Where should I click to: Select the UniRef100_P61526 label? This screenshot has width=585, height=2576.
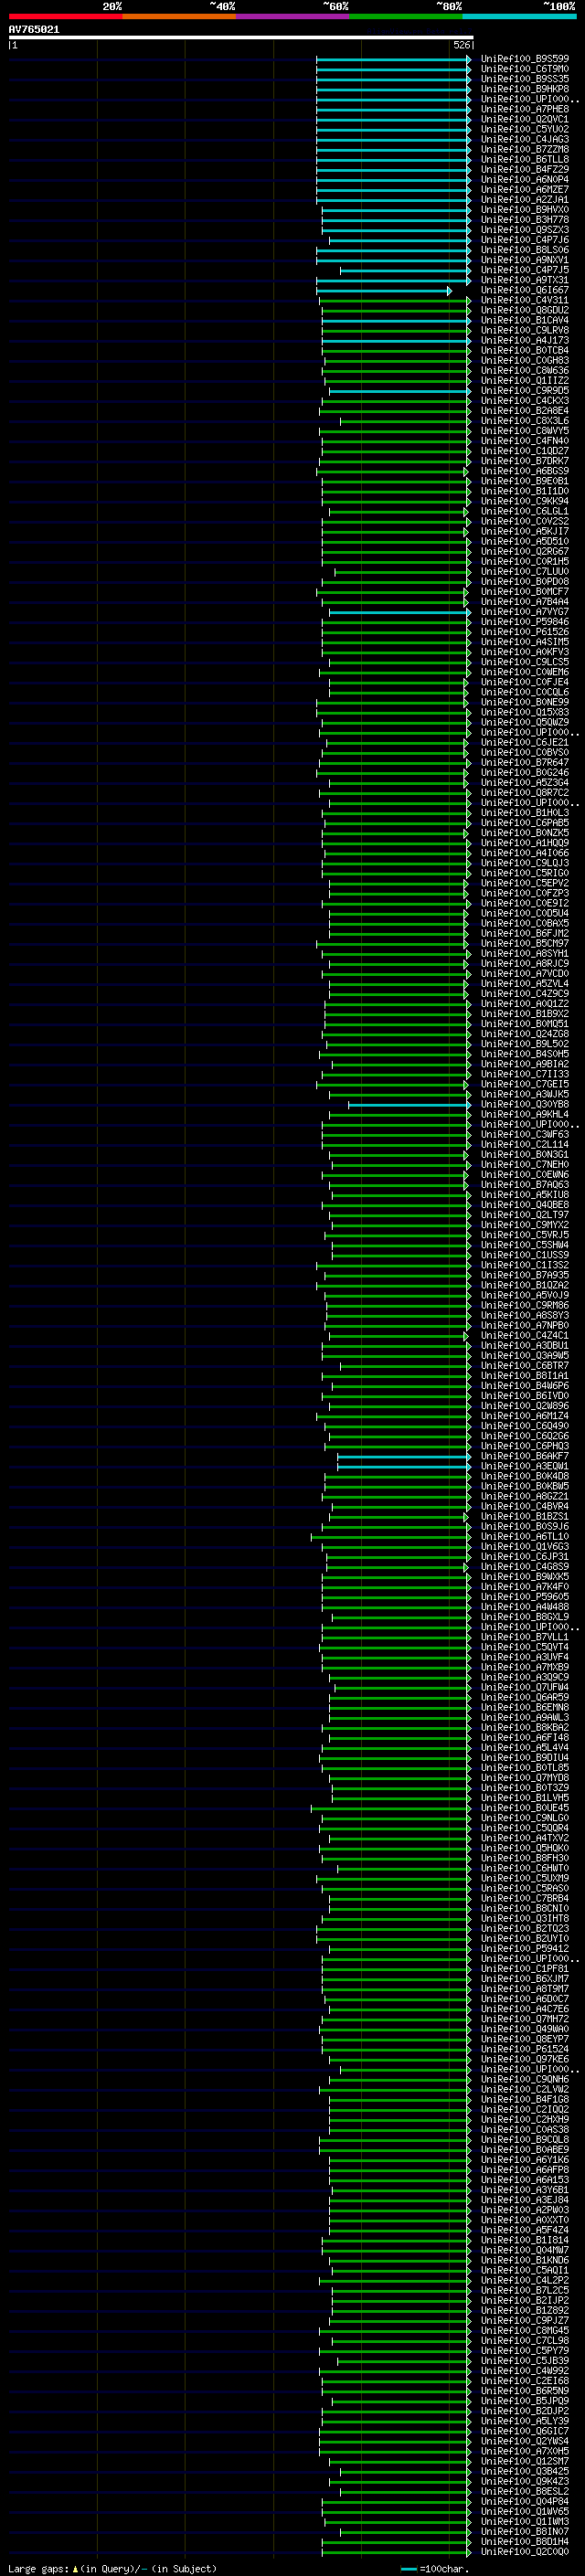524,632
